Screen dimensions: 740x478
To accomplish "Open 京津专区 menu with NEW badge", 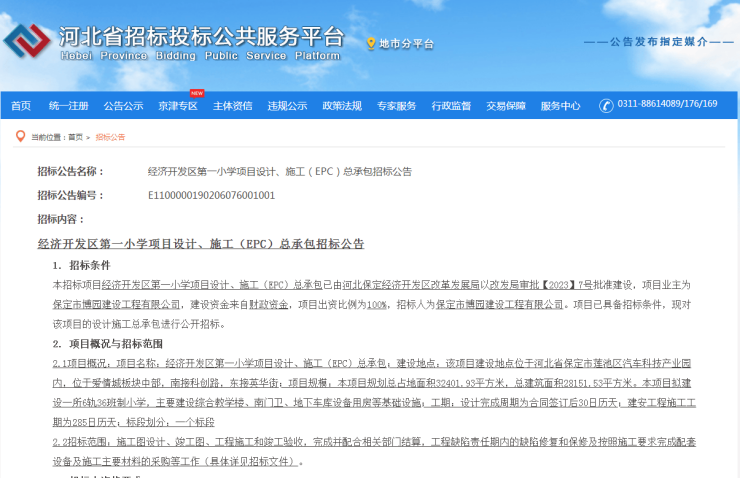I will tap(178, 106).
